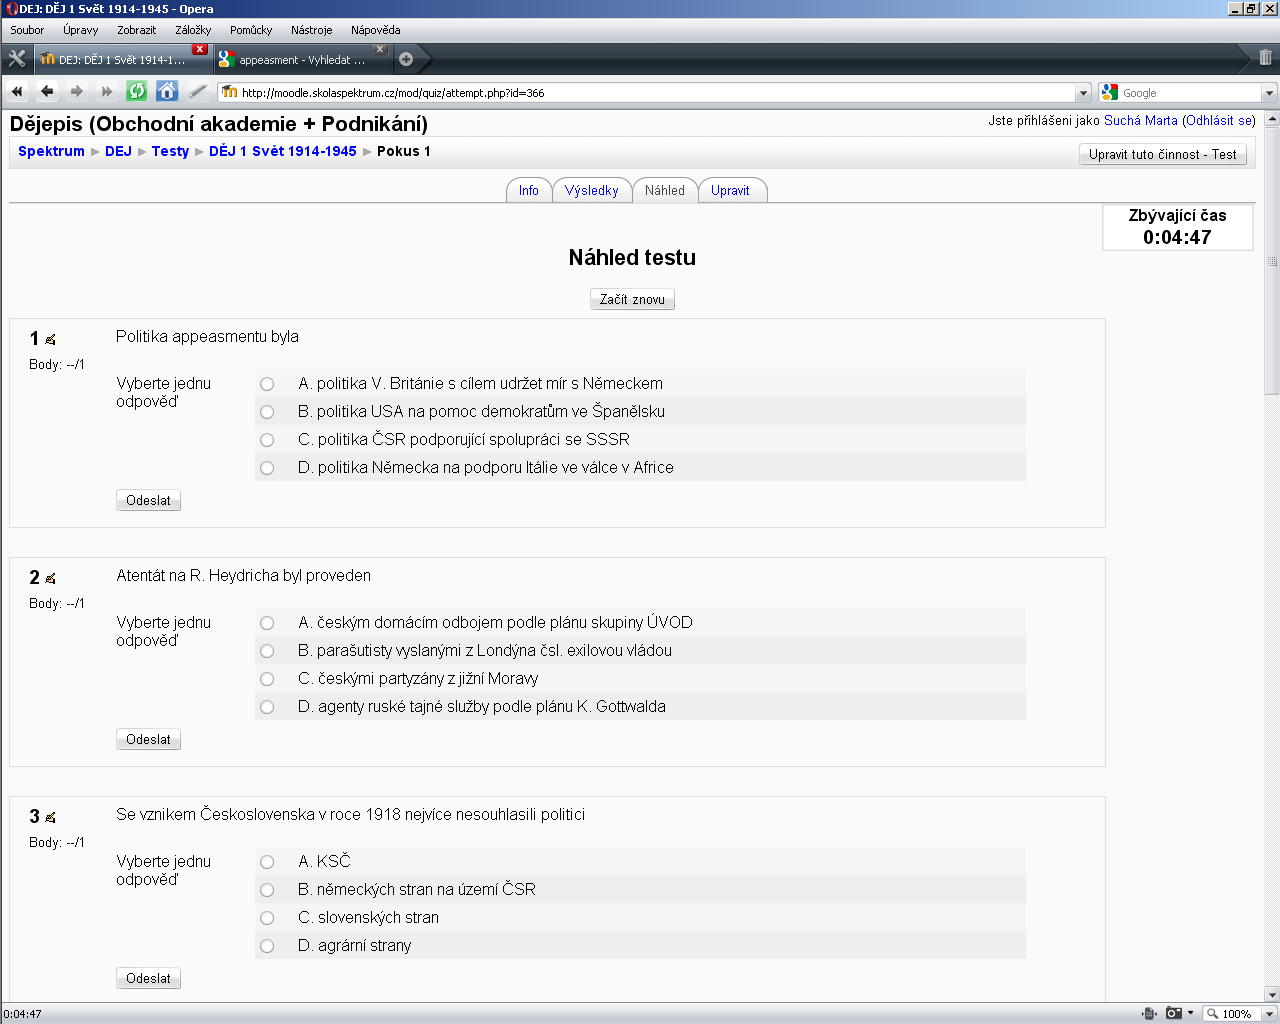
Task: Edit question 3 via pencil icon
Action: coord(50,818)
